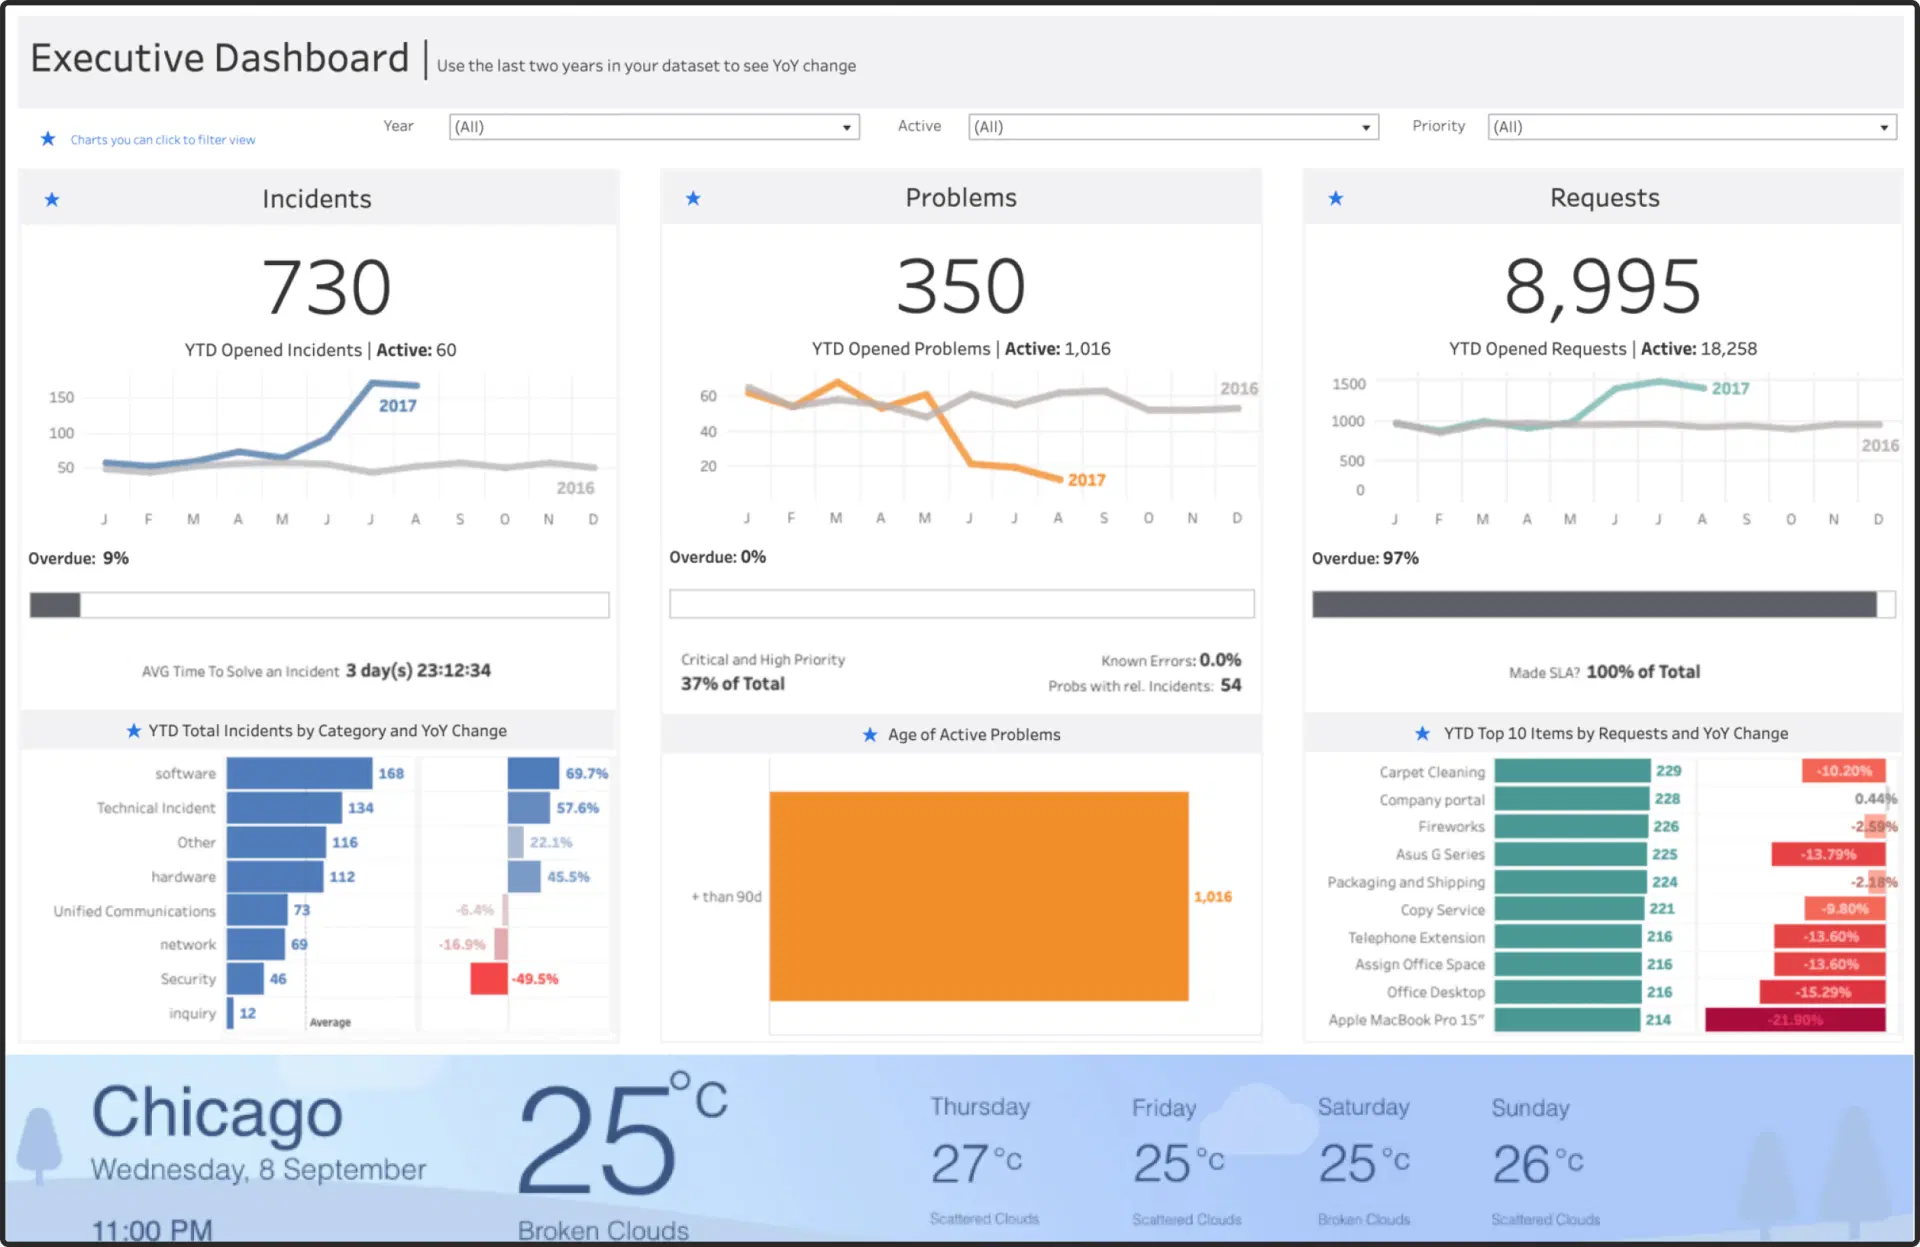Filter by Carpet Cleaning requests bar

click(x=1571, y=771)
